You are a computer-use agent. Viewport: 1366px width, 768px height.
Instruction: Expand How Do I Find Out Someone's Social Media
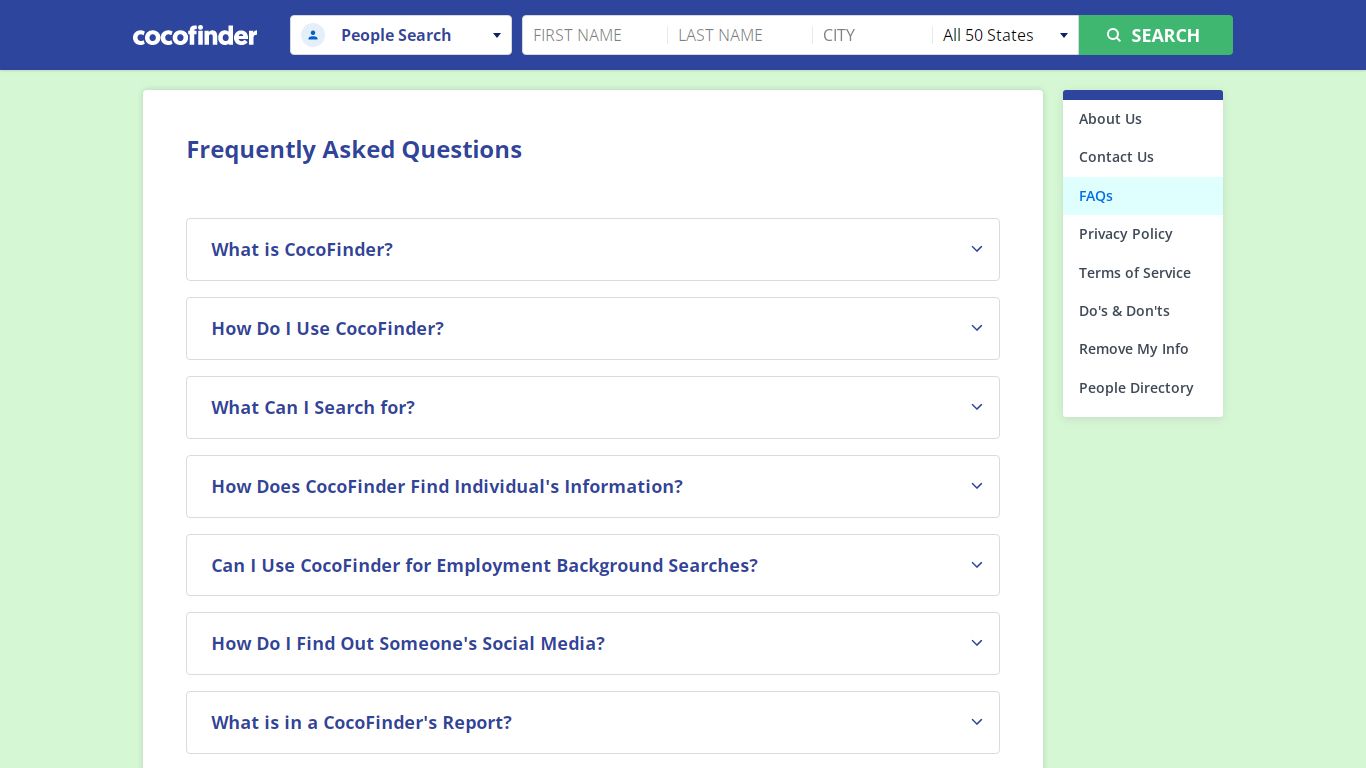point(593,643)
